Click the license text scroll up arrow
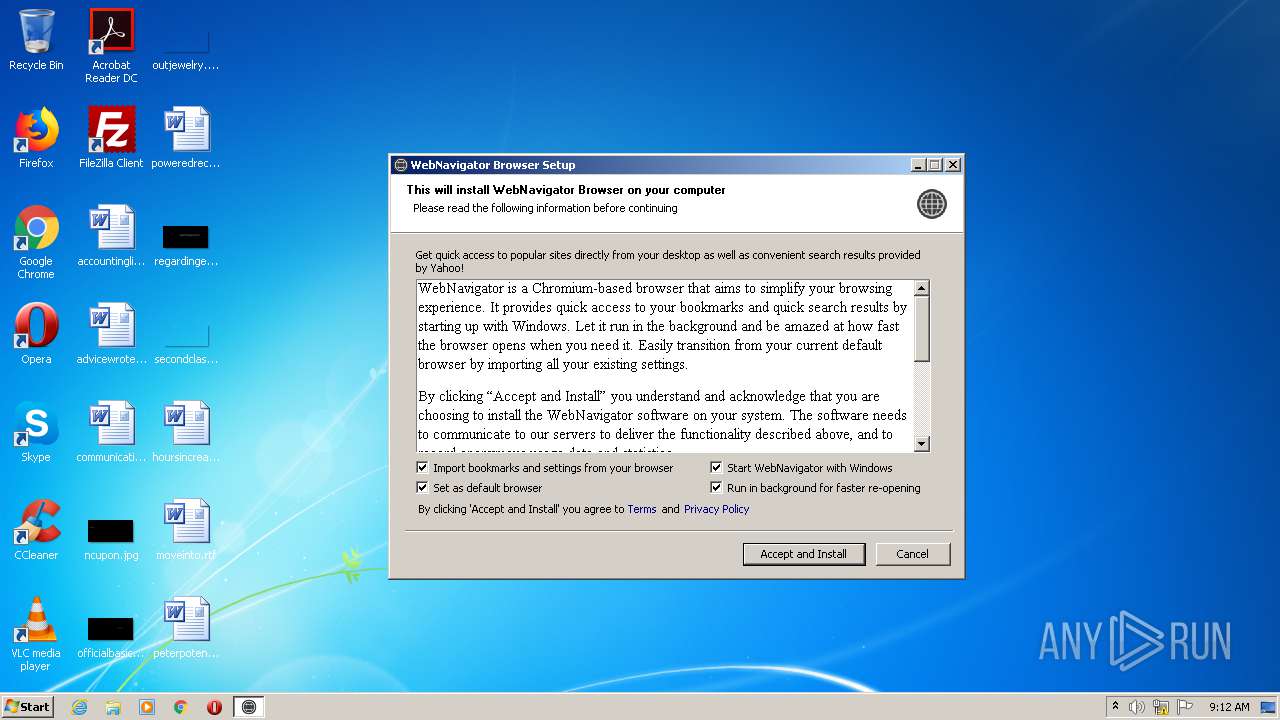 [x=922, y=288]
